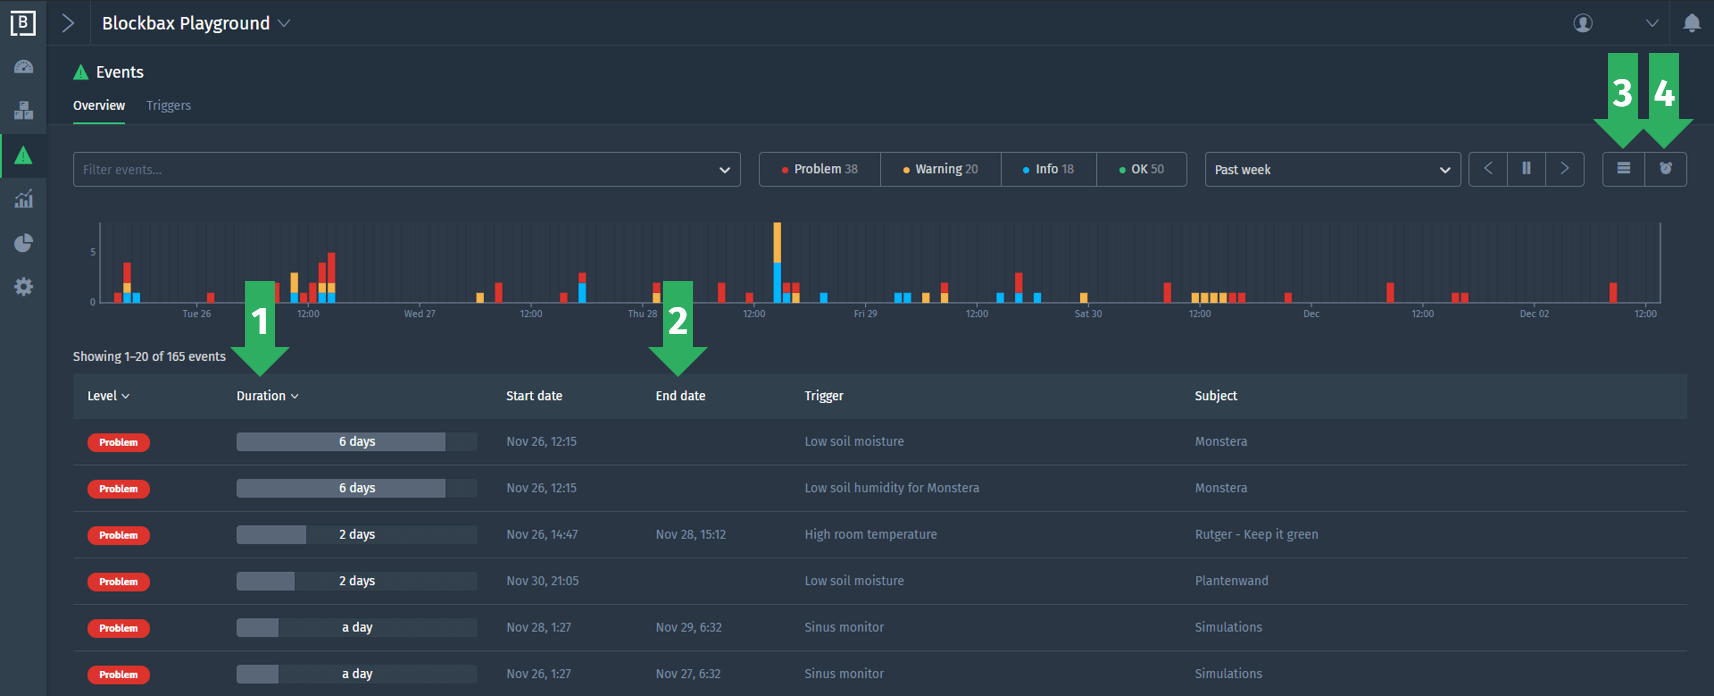Open the High room temperature trigger link
Image resolution: width=1714 pixels, height=696 pixels.
click(x=870, y=534)
